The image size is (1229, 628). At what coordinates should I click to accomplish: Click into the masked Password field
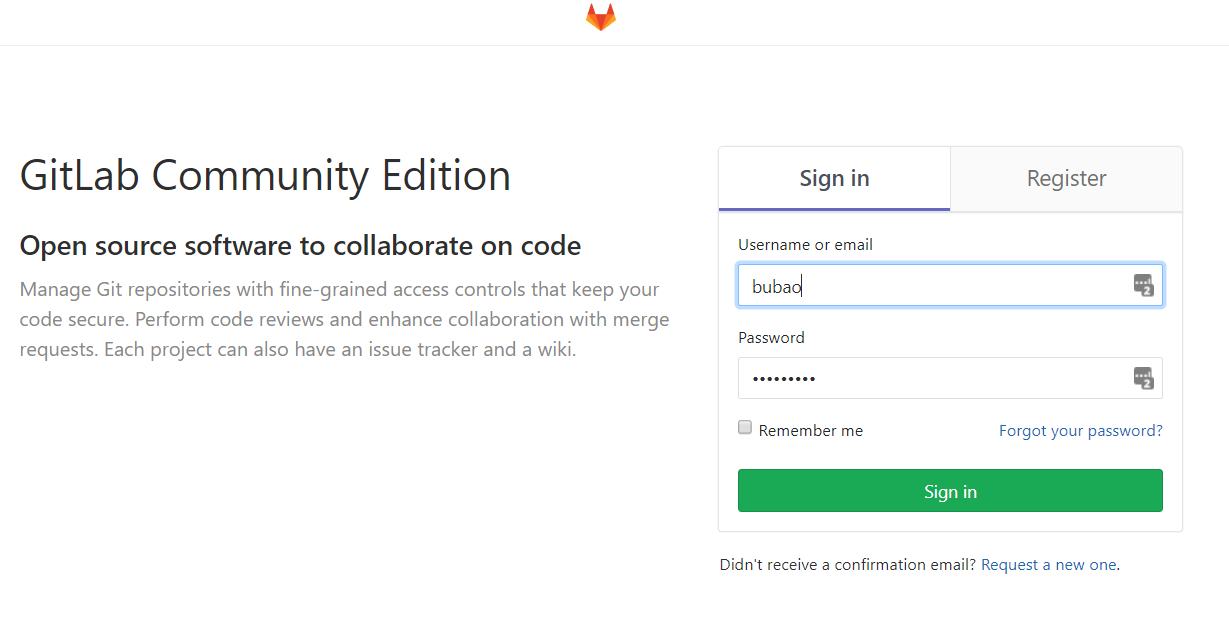coord(930,378)
